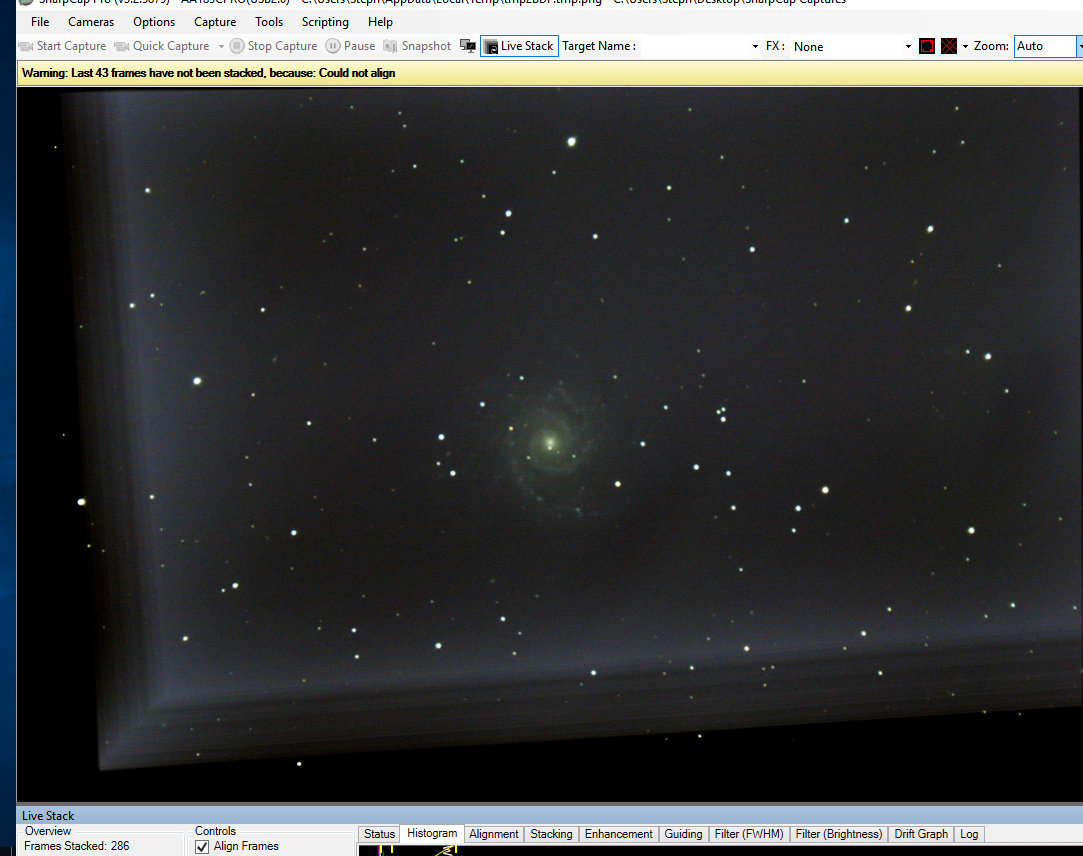Image resolution: width=1083 pixels, height=856 pixels.
Task: Open the File menu
Action: 40,22
